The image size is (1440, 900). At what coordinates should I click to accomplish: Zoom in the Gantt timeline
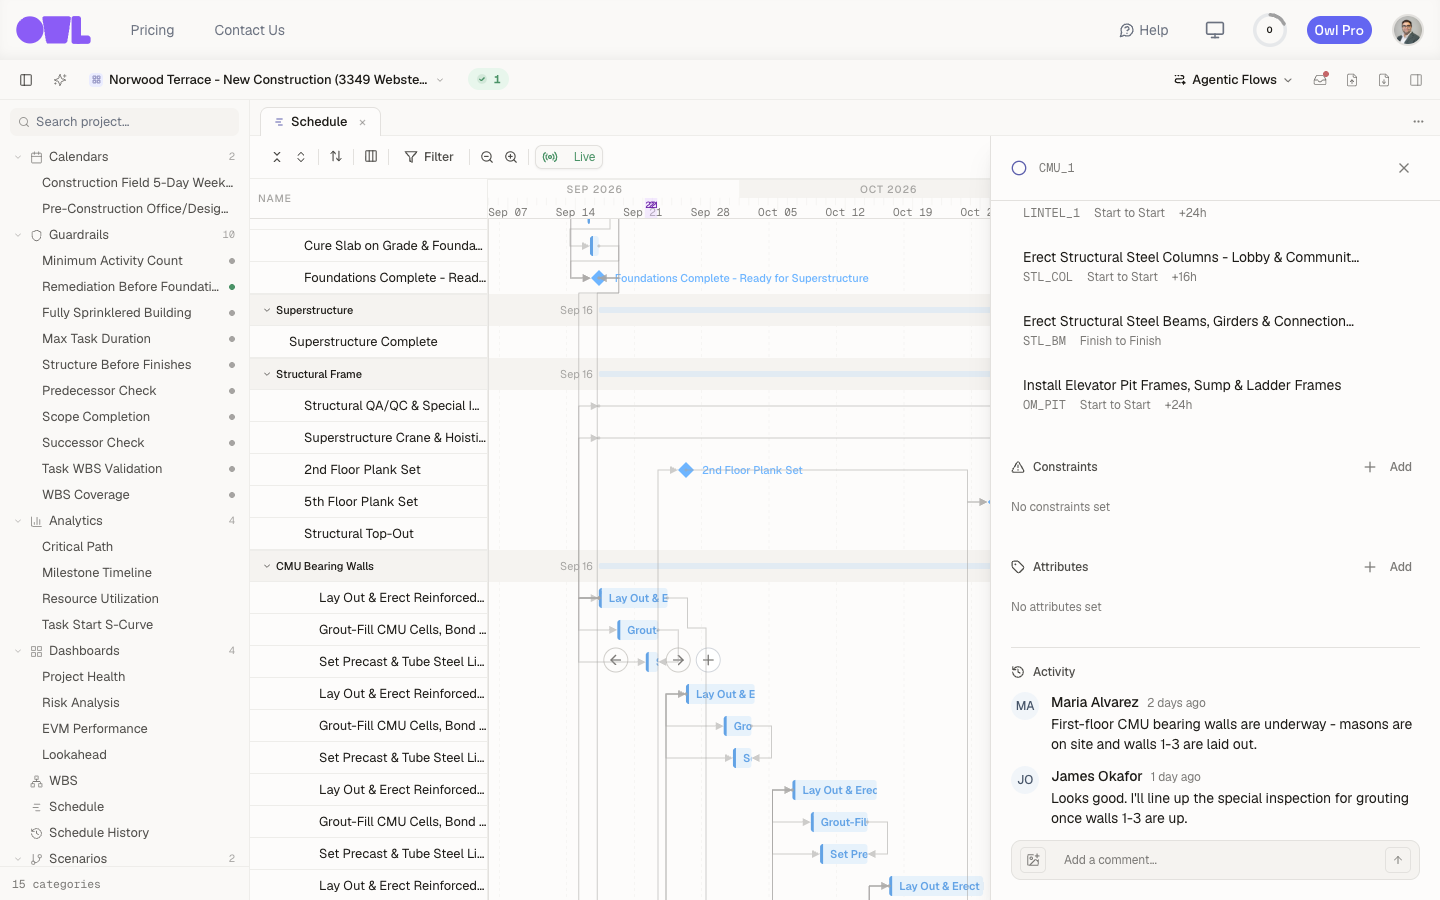pyautogui.click(x=511, y=157)
